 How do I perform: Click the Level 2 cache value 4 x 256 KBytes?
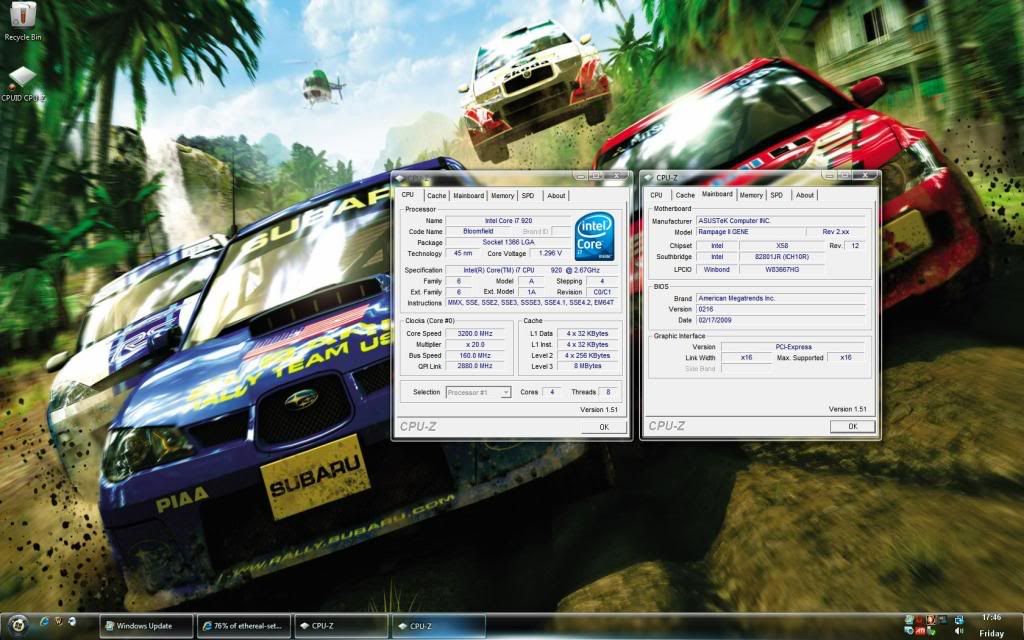tap(588, 356)
